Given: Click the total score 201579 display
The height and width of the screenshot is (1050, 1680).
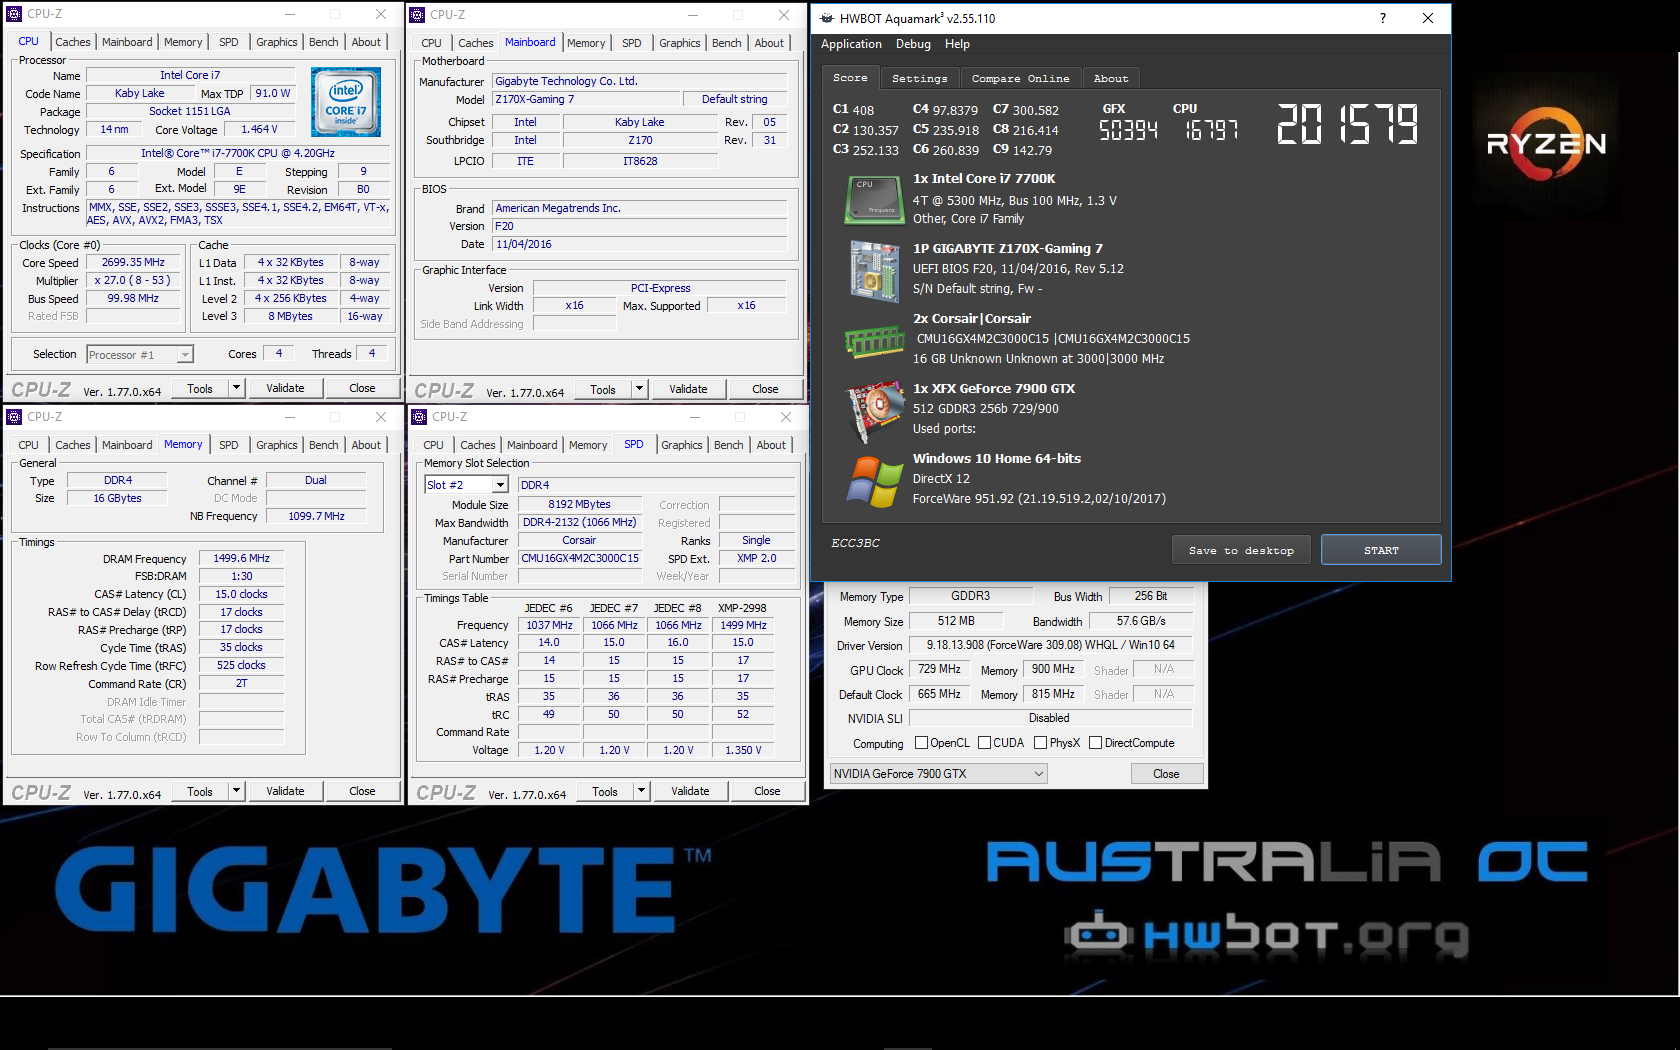Looking at the screenshot, I should 1348,124.
